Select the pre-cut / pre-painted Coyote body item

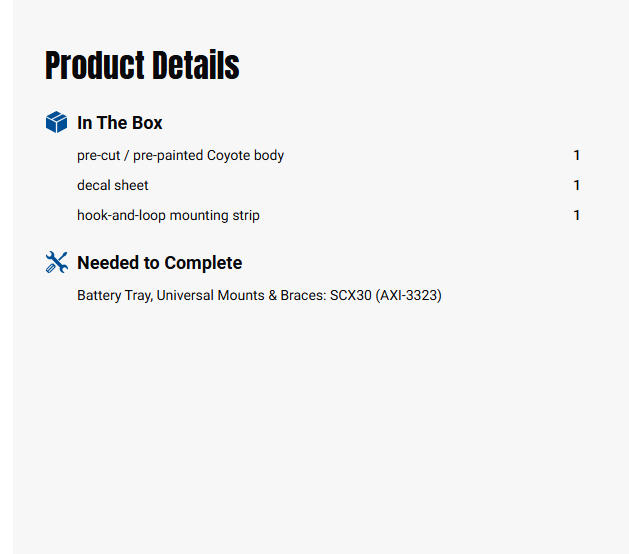pos(181,155)
